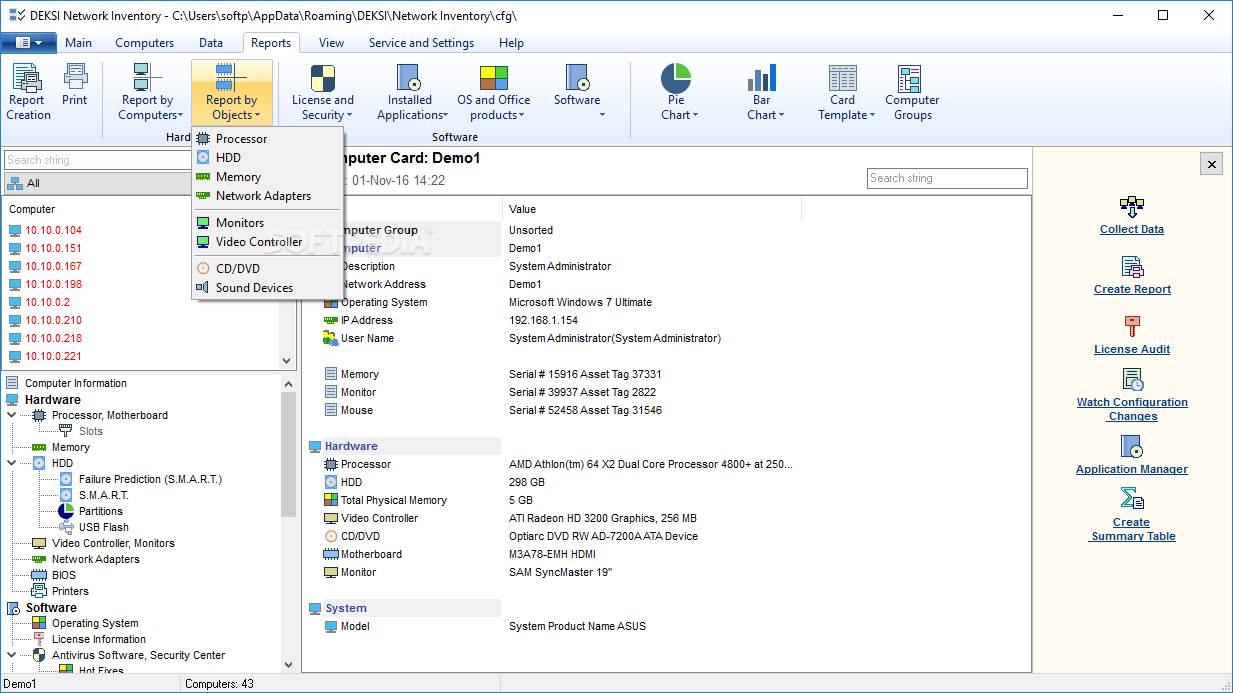Open the Help tab
This screenshot has height=693, width=1233.
coord(511,43)
